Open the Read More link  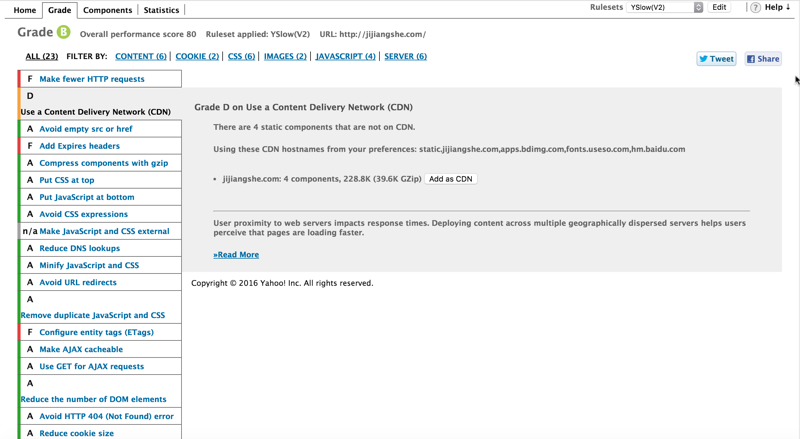[236, 255]
